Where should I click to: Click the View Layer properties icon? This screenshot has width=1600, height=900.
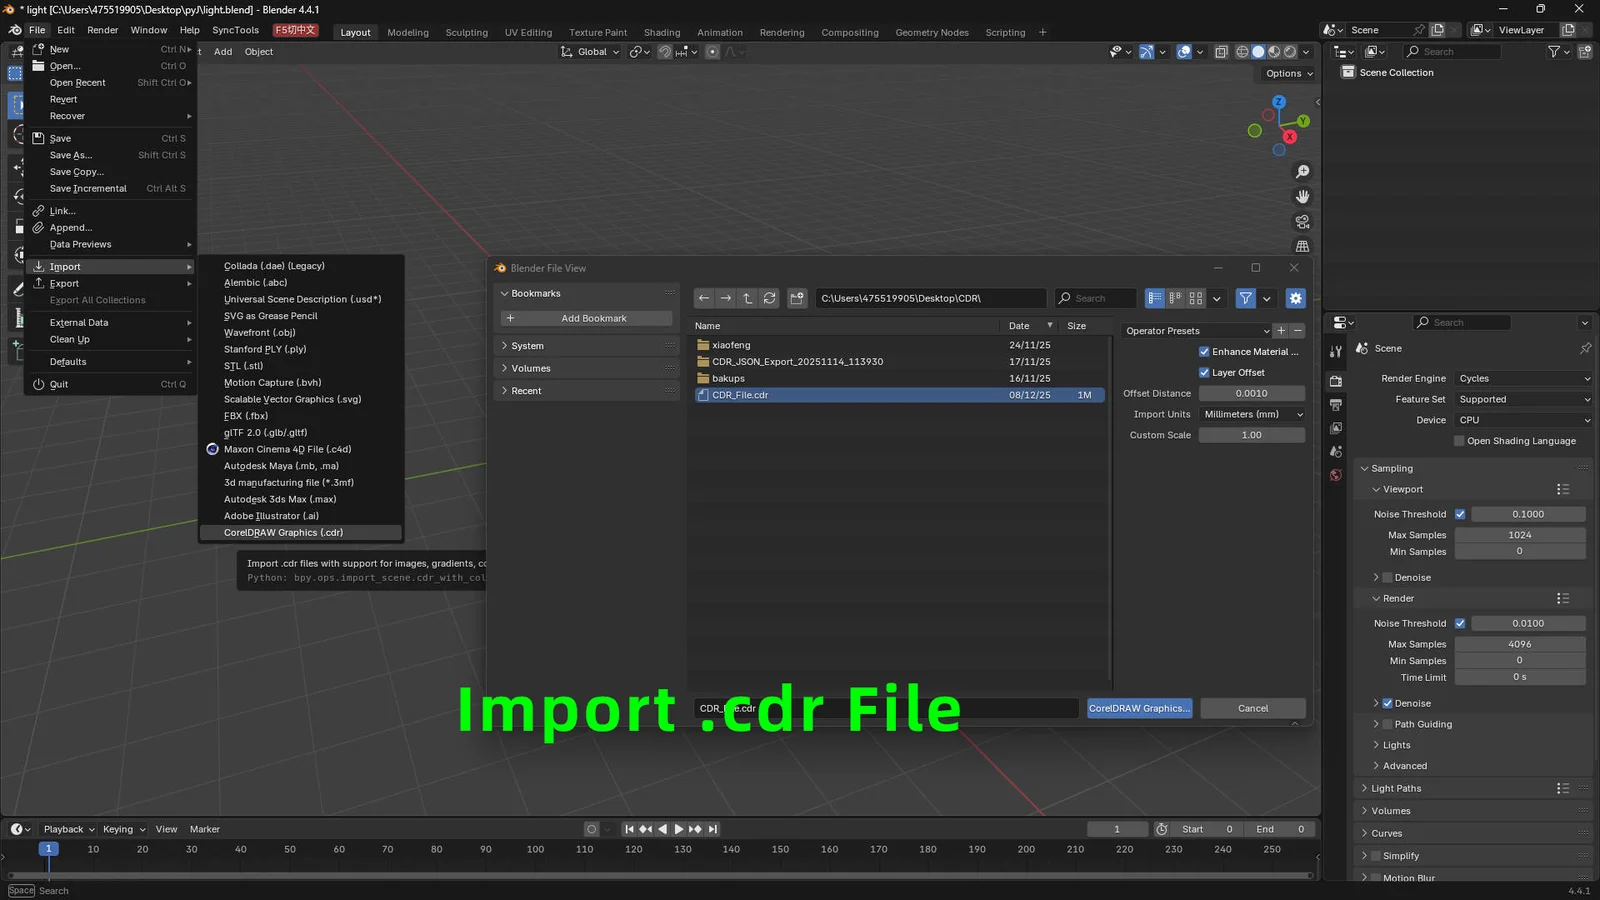coord(1335,427)
